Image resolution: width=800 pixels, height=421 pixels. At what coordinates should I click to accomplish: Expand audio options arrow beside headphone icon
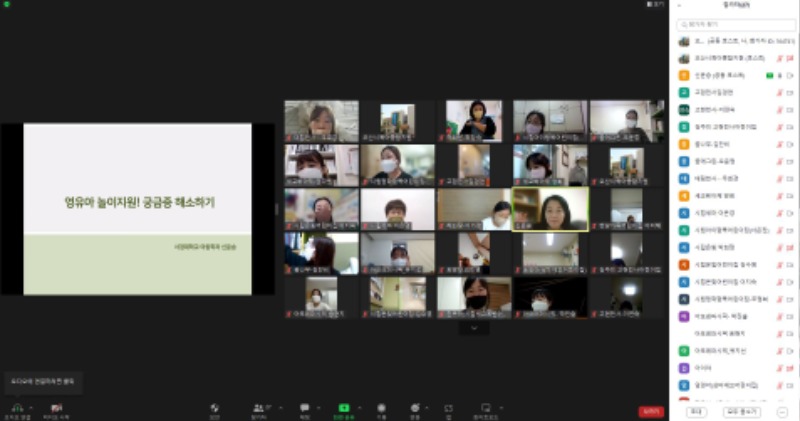point(29,407)
